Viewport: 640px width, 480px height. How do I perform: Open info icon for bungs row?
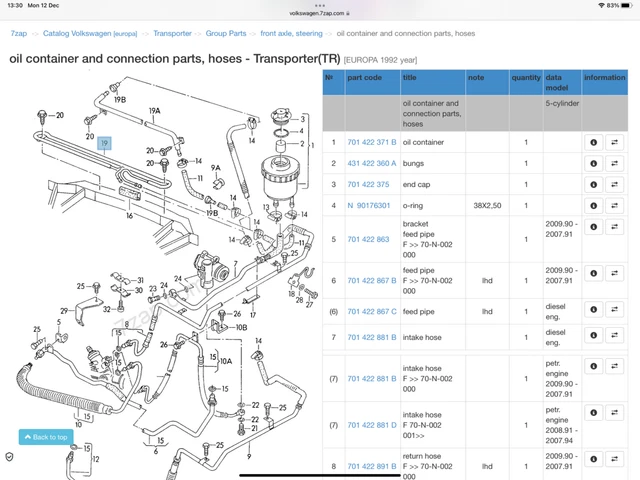click(593, 163)
